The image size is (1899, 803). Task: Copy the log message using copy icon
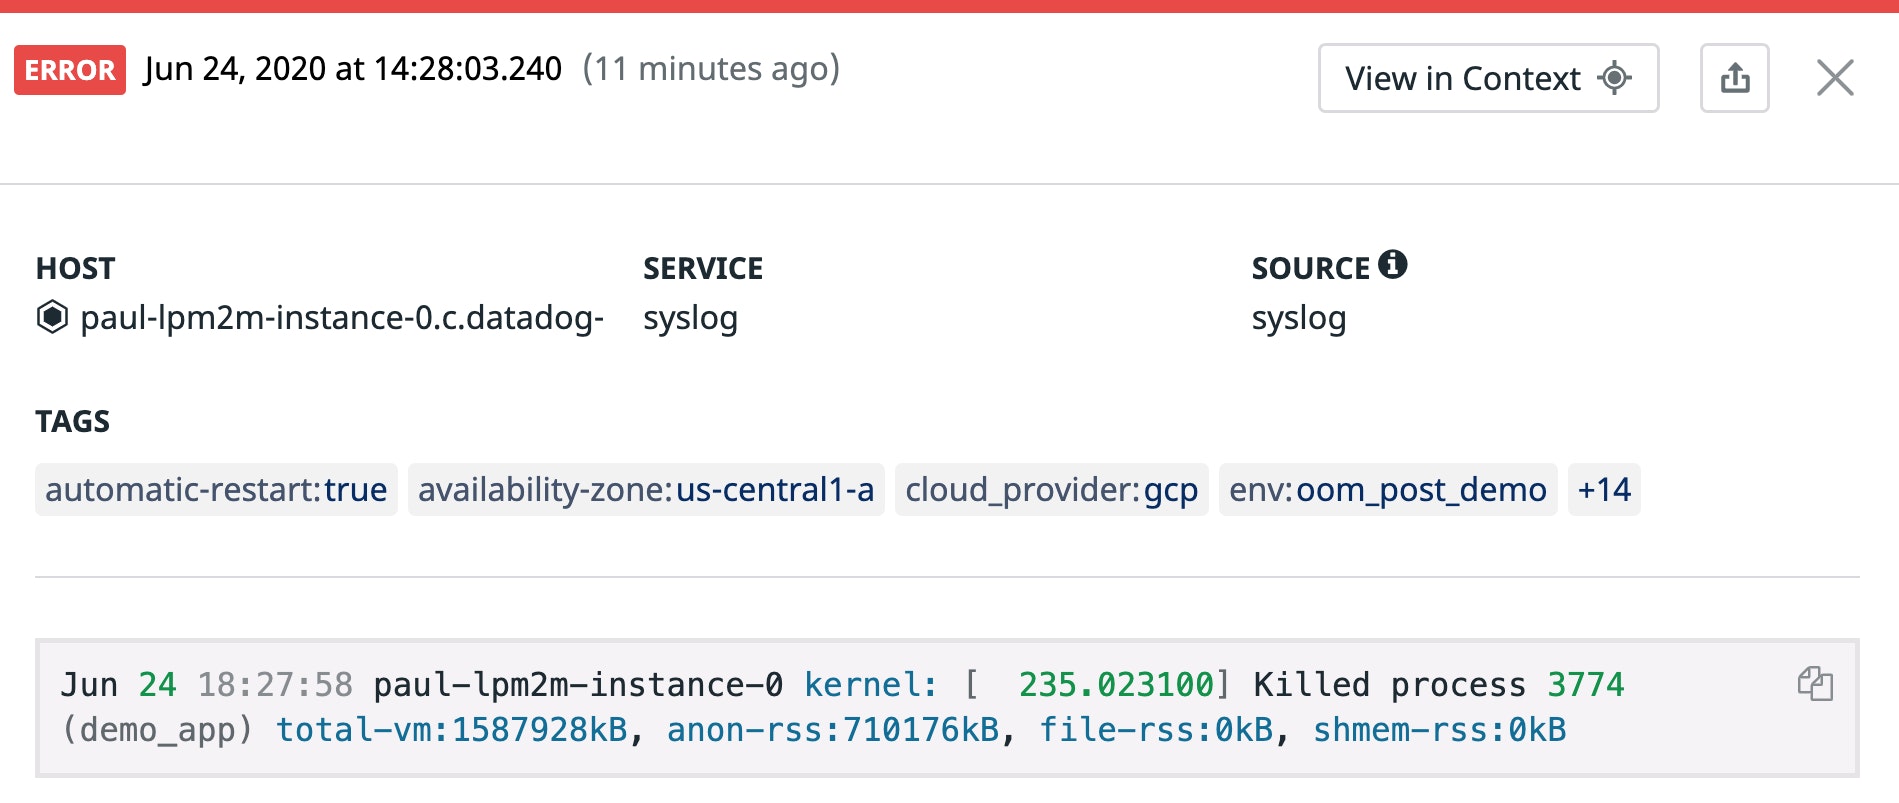(x=1814, y=685)
